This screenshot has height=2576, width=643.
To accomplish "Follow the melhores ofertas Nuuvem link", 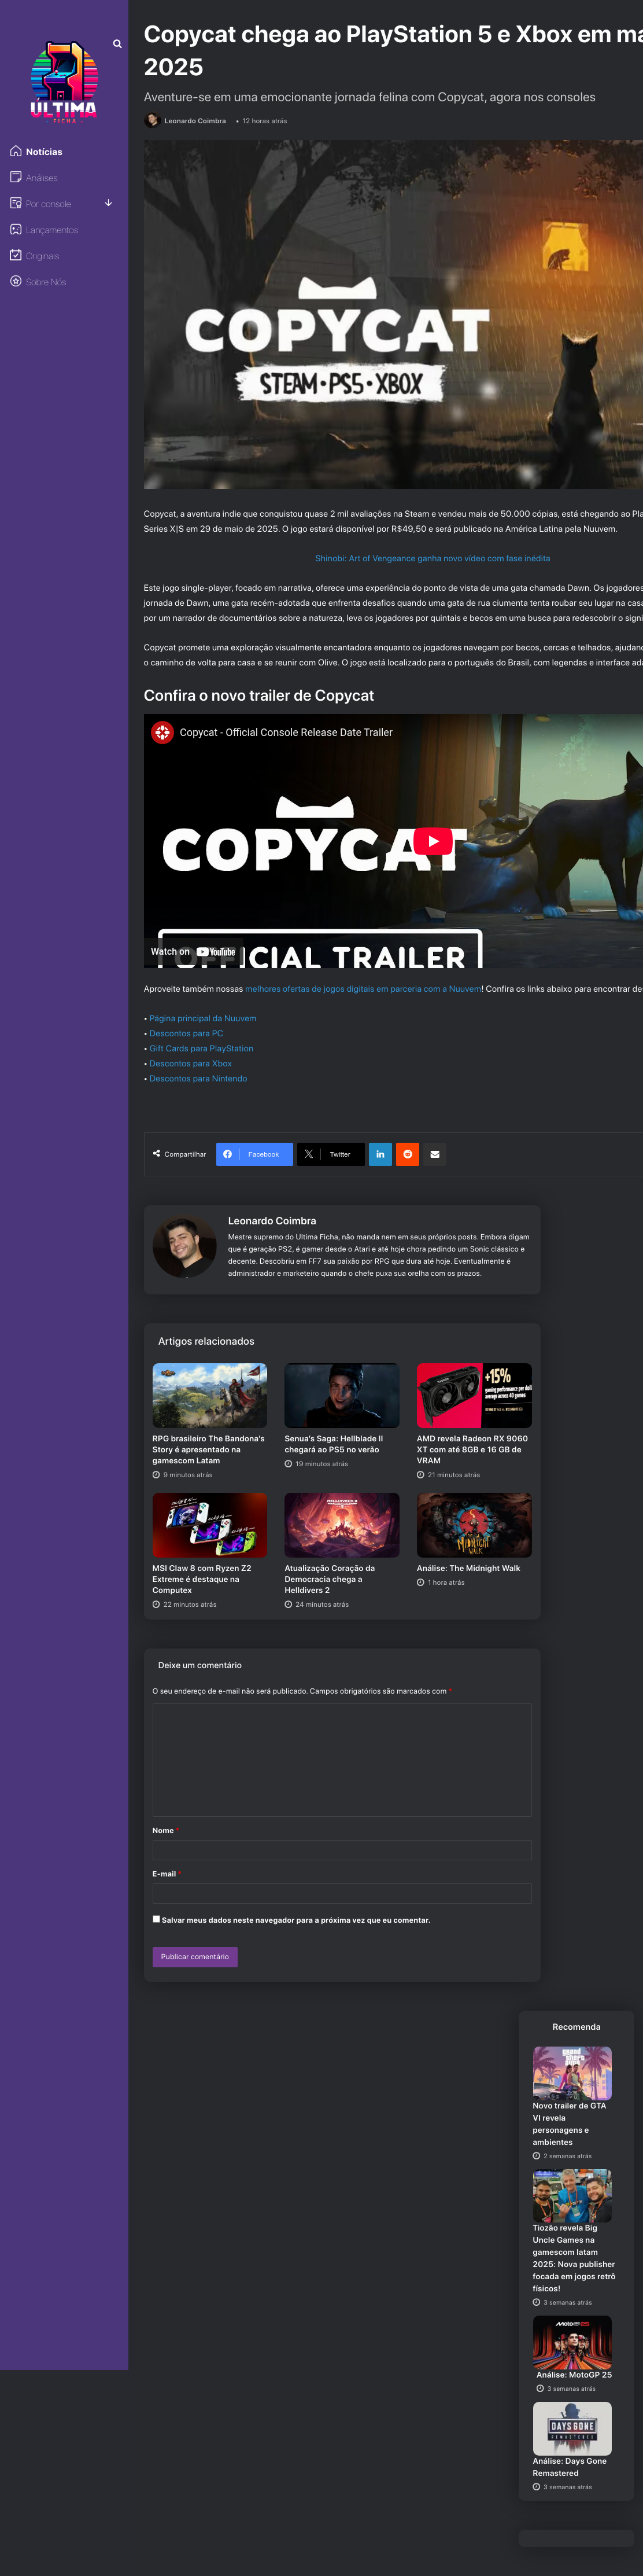I will click(363, 989).
